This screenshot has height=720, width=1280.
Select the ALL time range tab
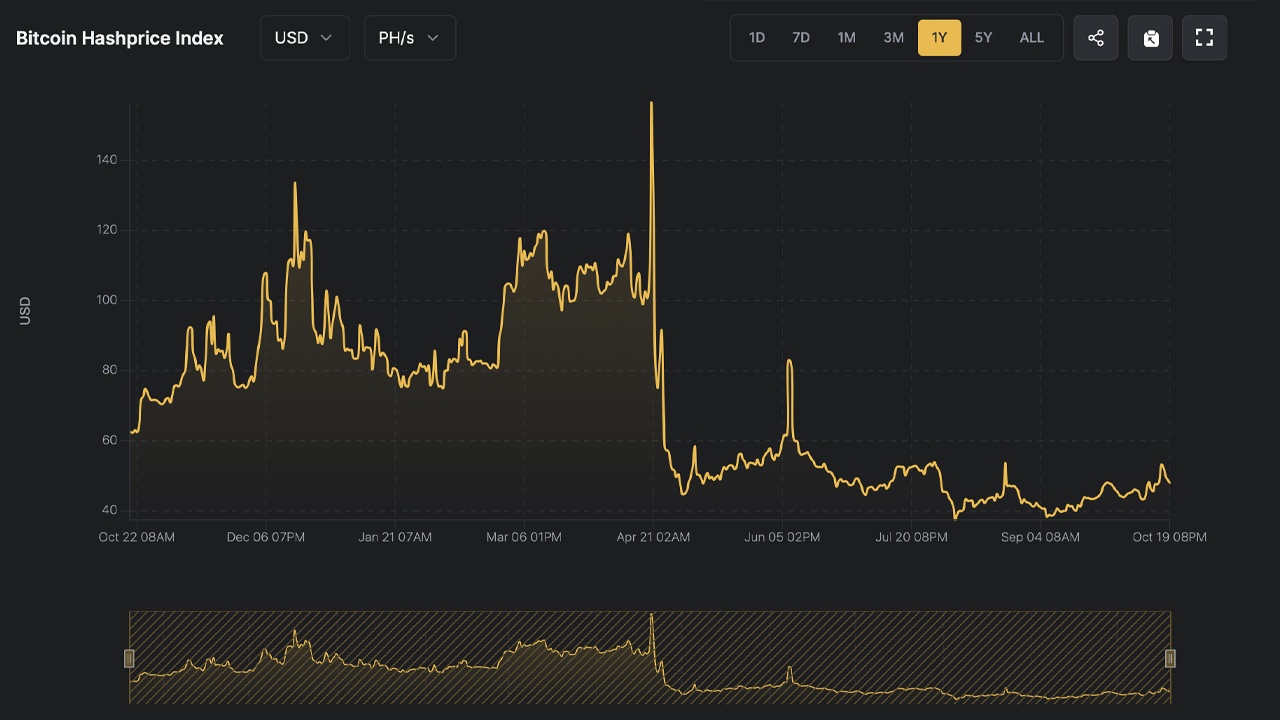coord(1031,37)
